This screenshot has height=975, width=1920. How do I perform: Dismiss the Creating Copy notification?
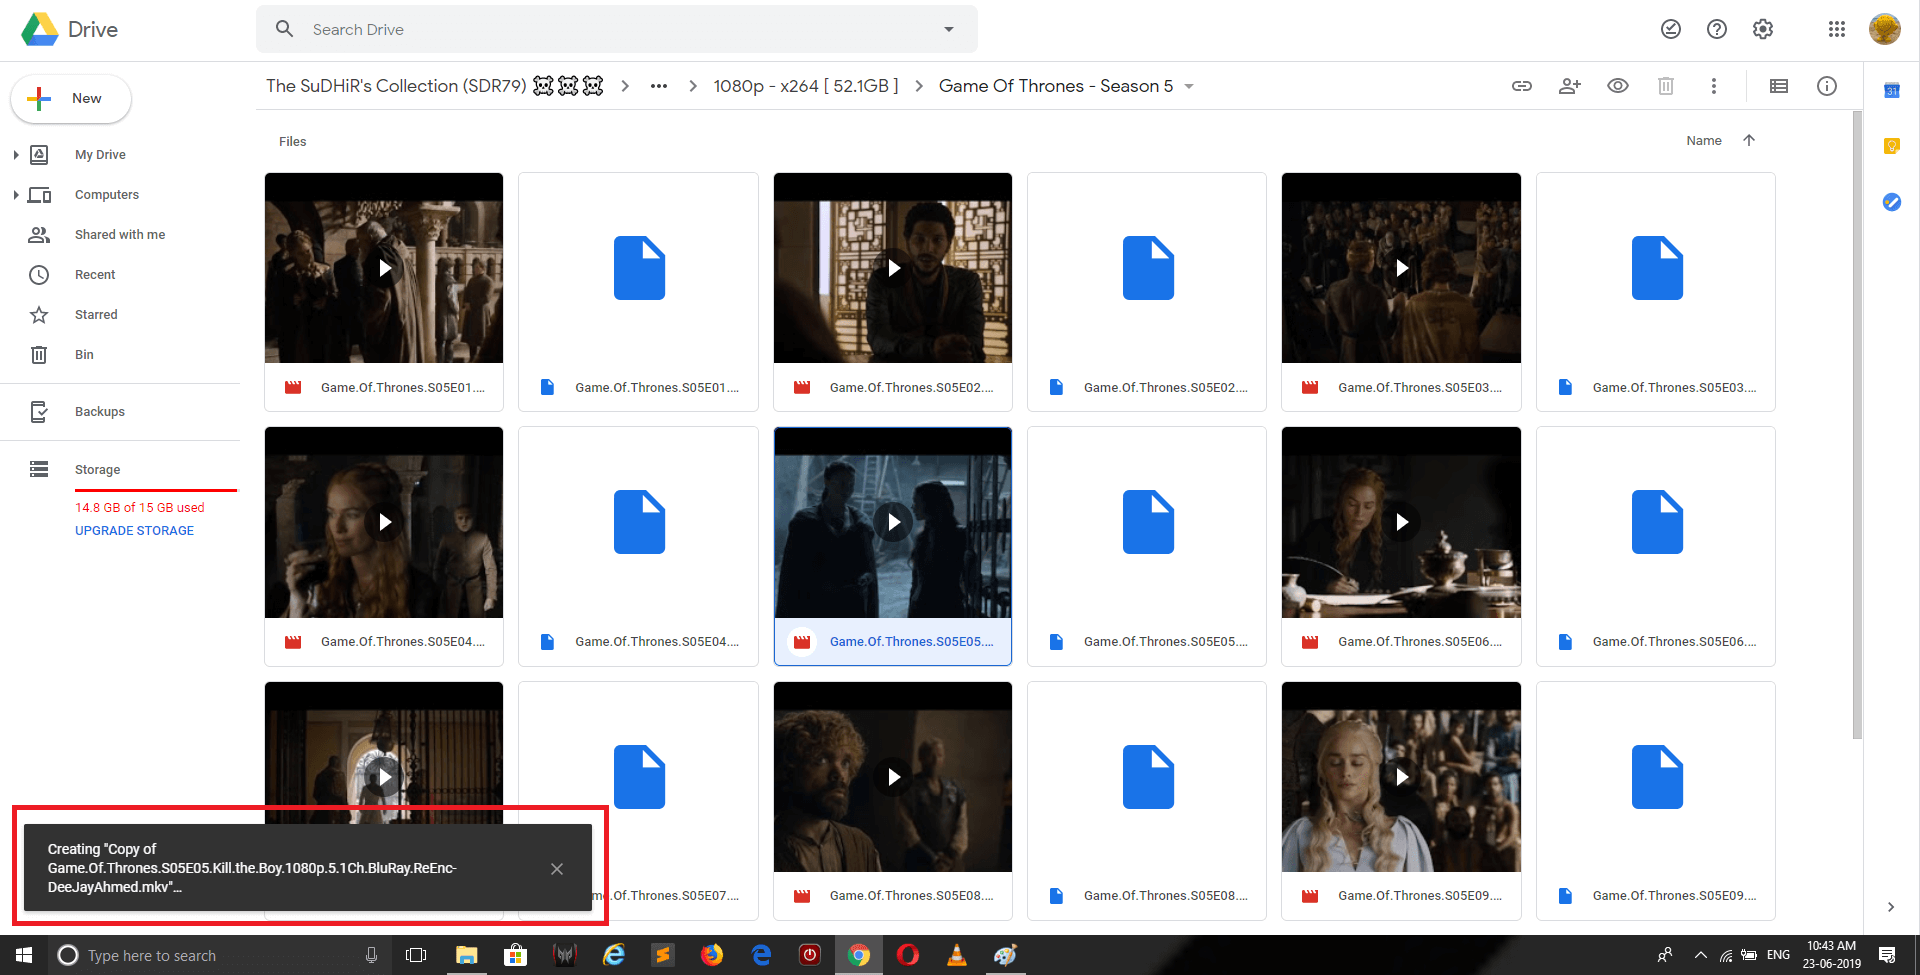(557, 869)
